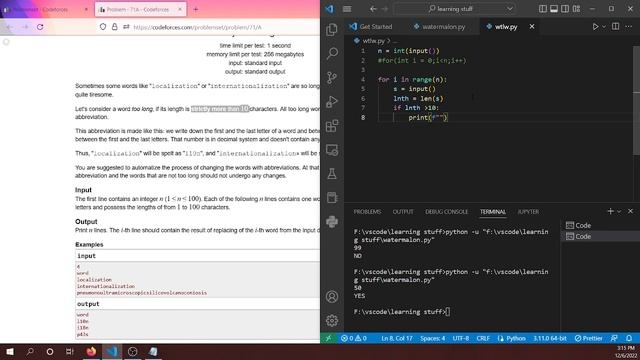Open the Cortana circle on taskbar
The width and height of the screenshot is (640, 360).
[50, 351]
